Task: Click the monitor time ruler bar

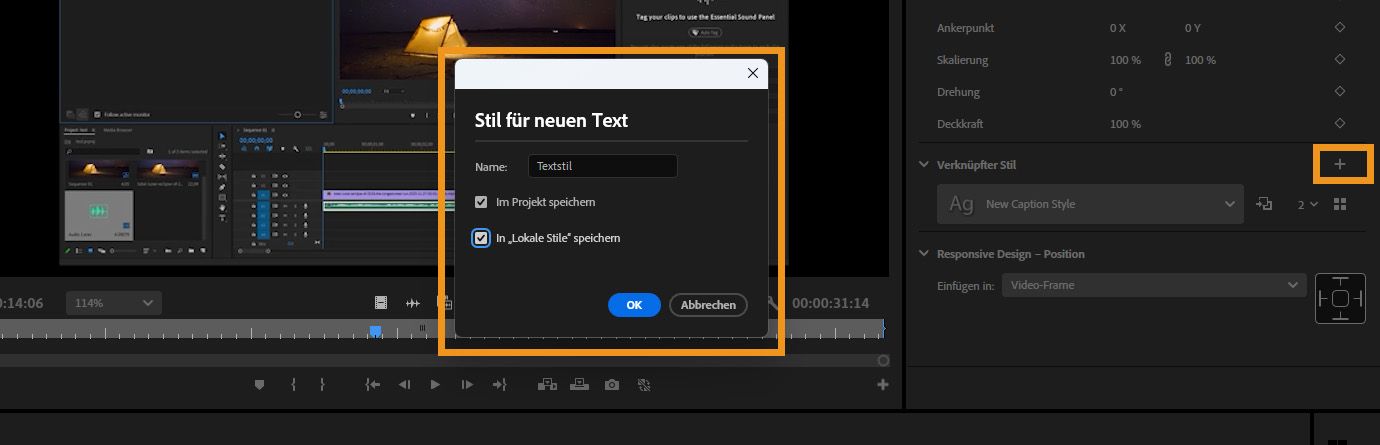Action: [x=442, y=331]
